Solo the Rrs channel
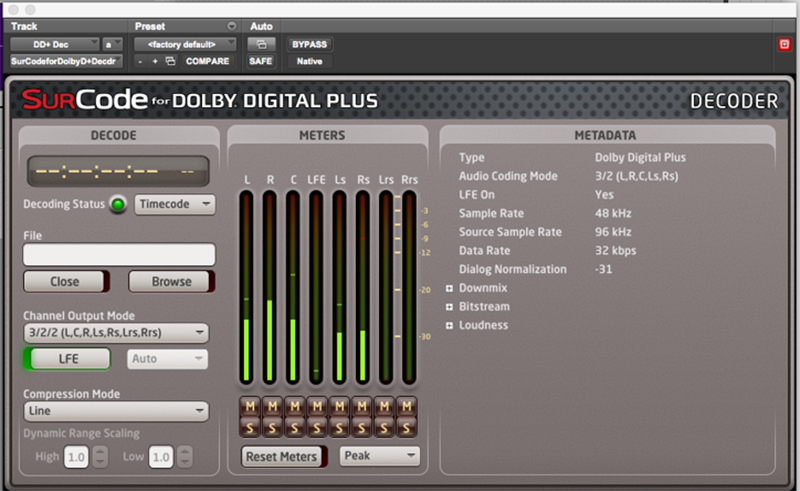Image resolution: width=800 pixels, height=491 pixels. [408, 427]
